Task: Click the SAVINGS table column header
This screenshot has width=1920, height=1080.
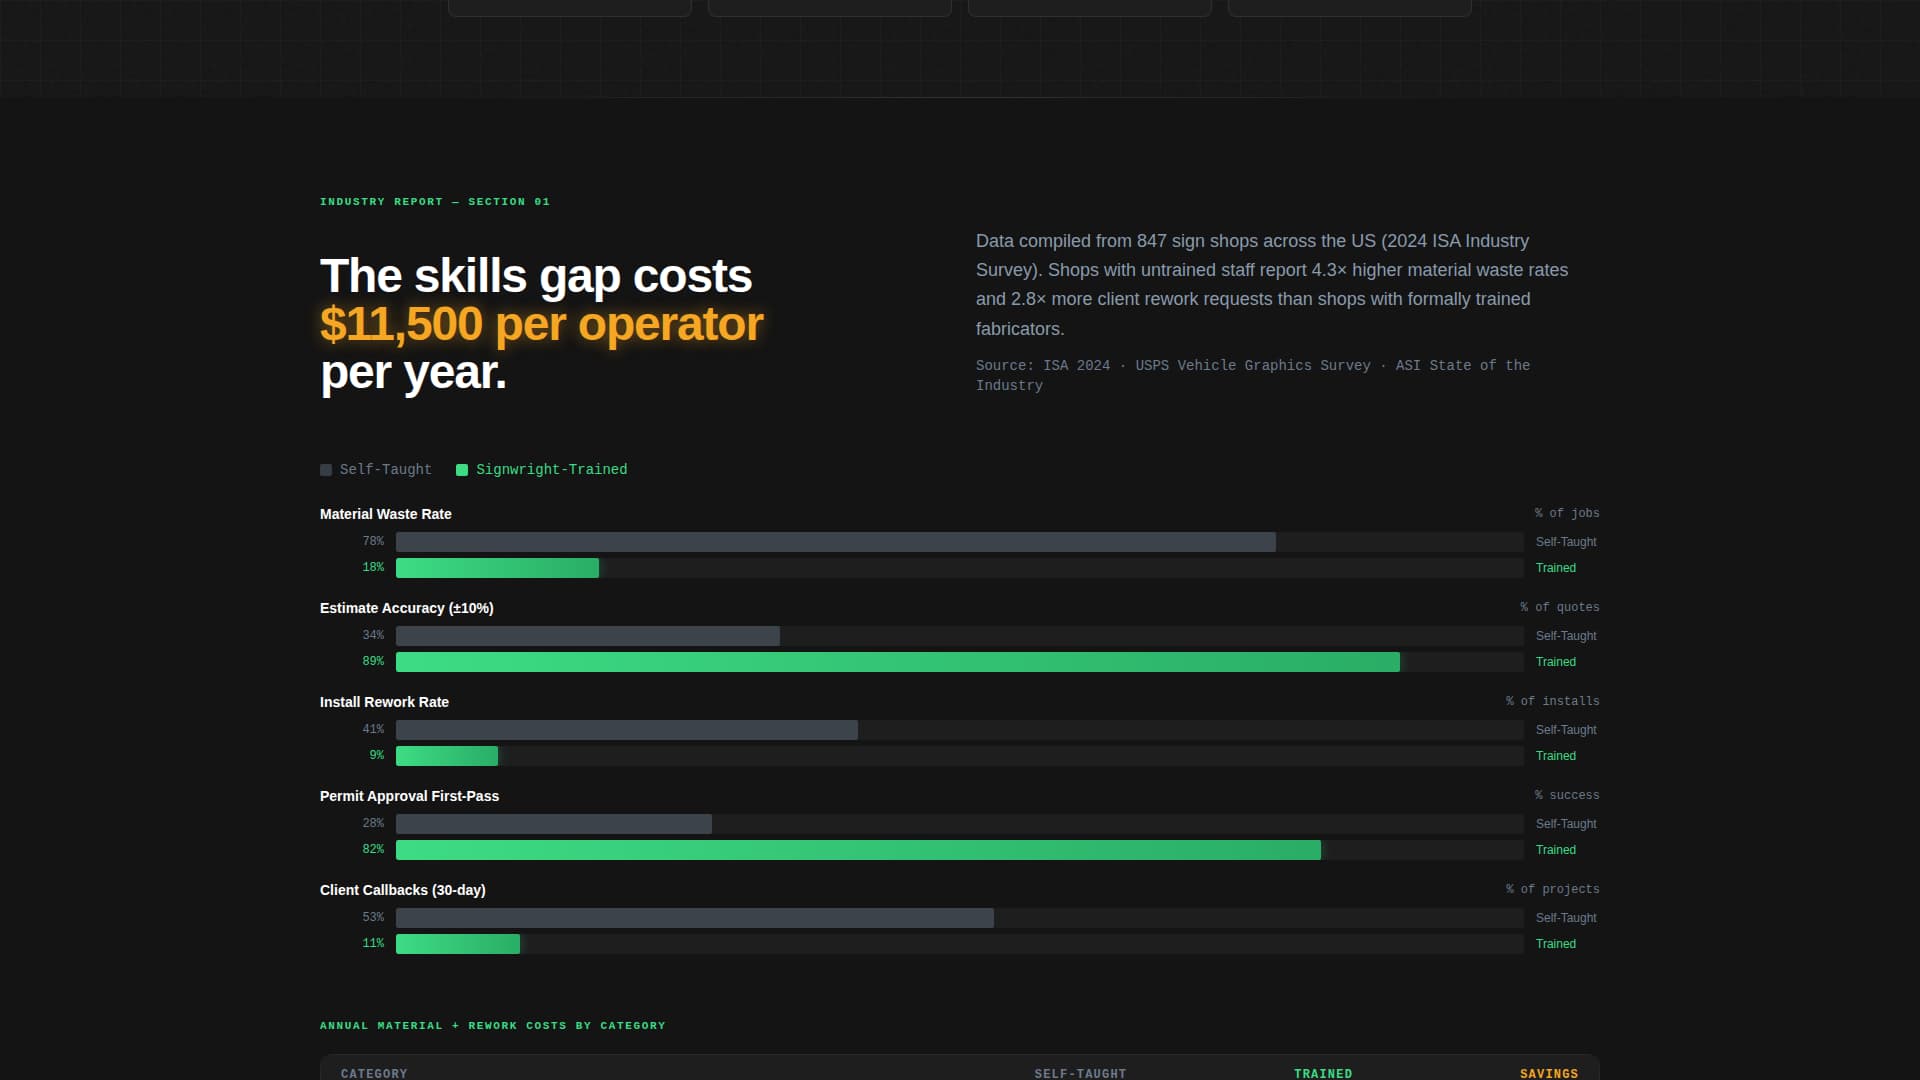Action: click(1549, 1073)
